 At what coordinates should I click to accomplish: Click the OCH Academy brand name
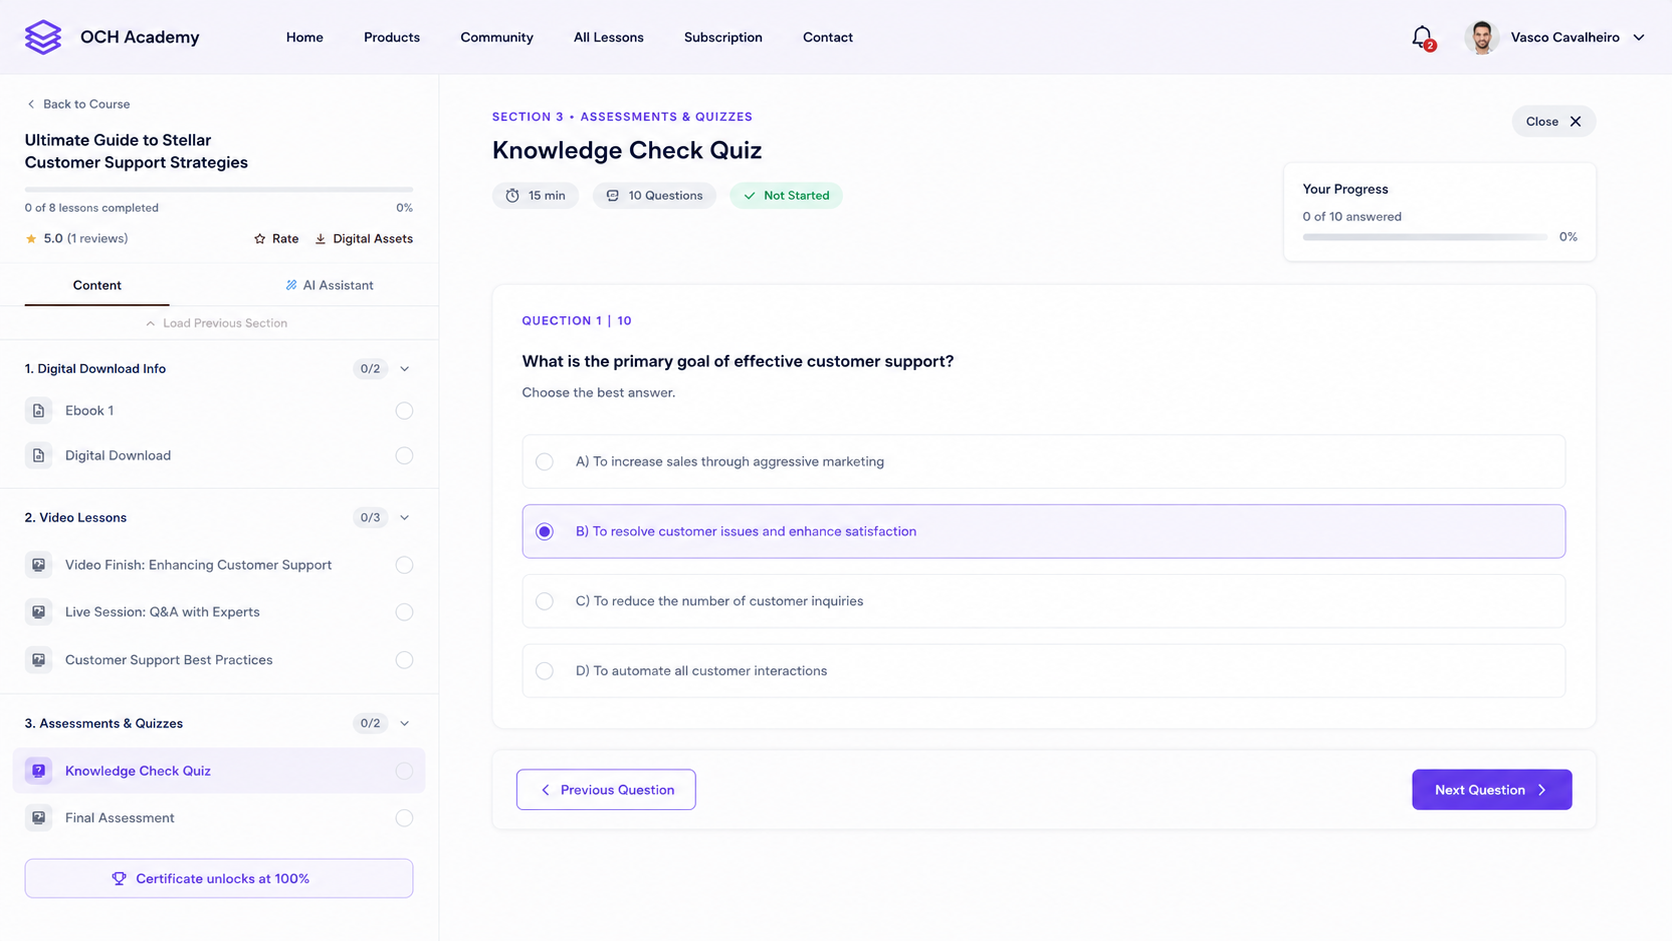[x=140, y=38]
